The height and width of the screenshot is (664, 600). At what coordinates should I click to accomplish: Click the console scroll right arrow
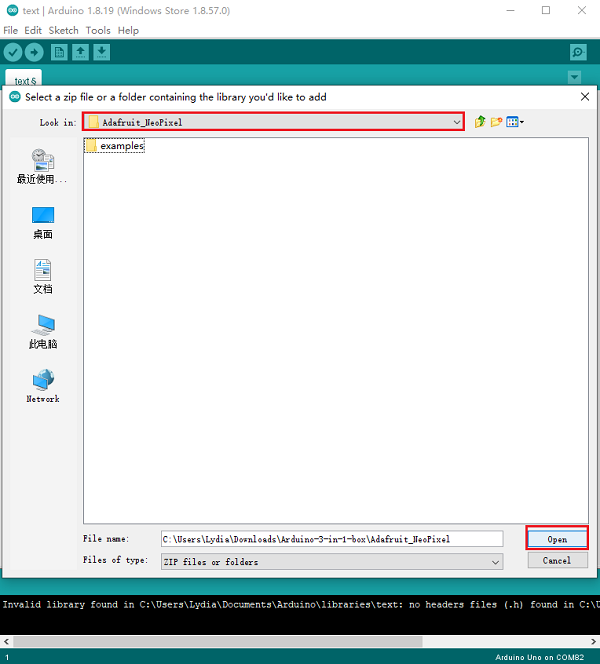pos(593,641)
